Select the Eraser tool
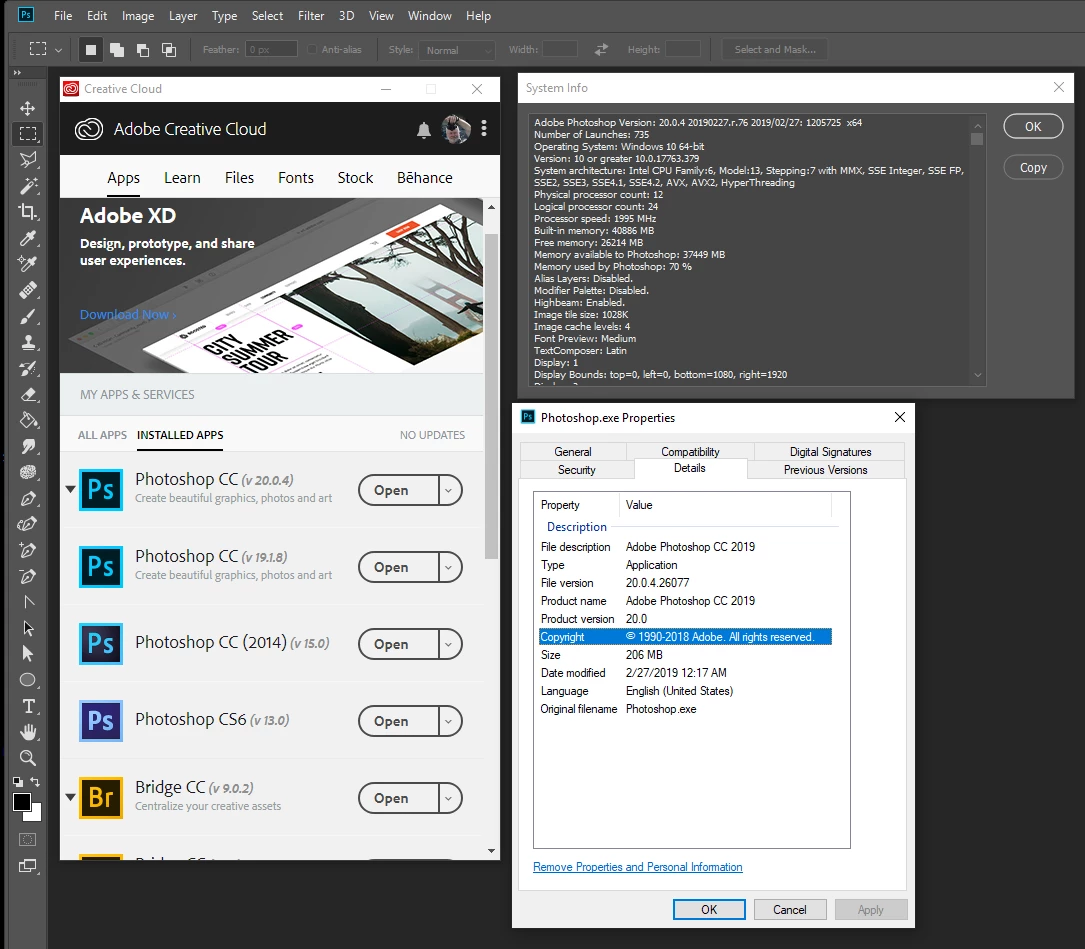 pyautogui.click(x=28, y=395)
